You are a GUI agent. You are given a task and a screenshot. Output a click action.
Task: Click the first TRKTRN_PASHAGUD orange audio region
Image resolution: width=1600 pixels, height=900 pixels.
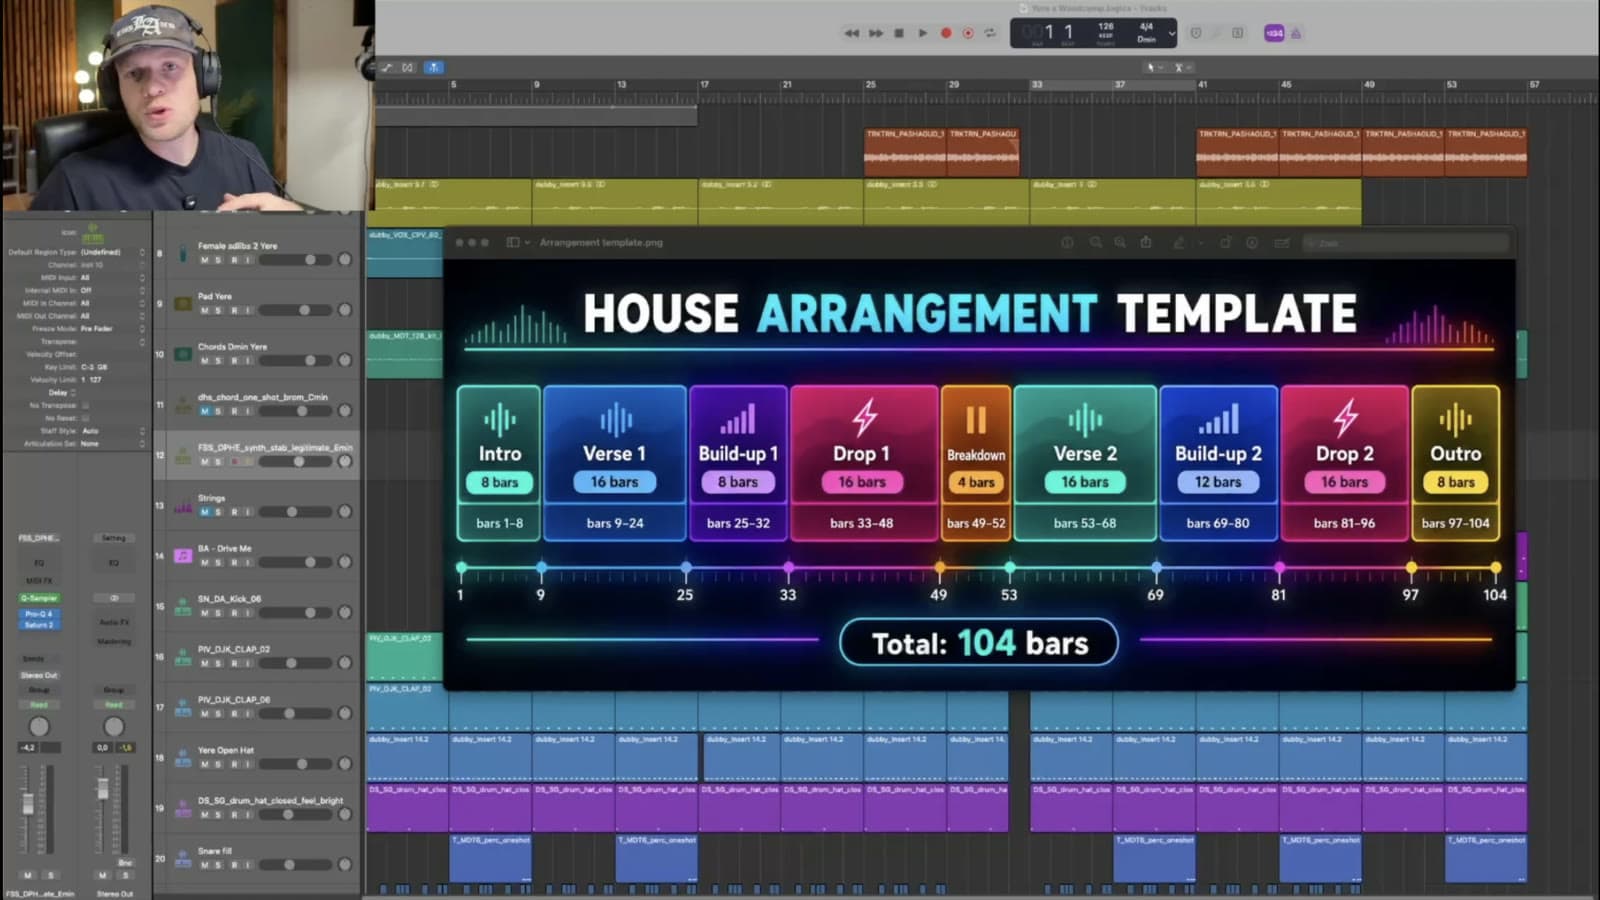click(905, 152)
